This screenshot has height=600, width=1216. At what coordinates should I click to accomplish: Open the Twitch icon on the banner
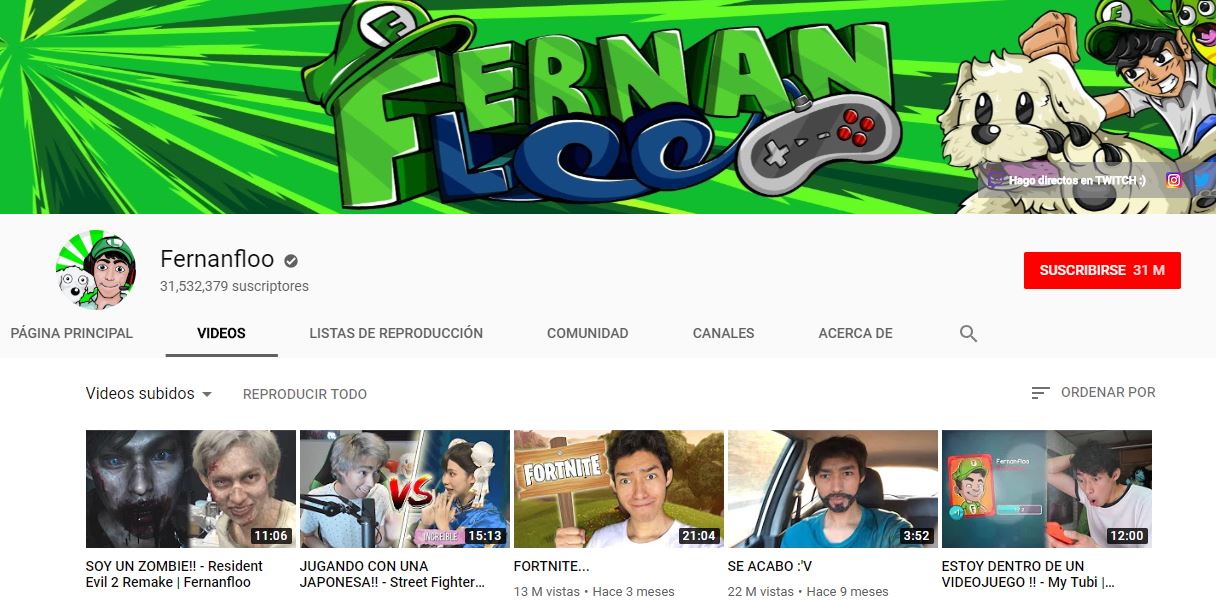[x=996, y=180]
